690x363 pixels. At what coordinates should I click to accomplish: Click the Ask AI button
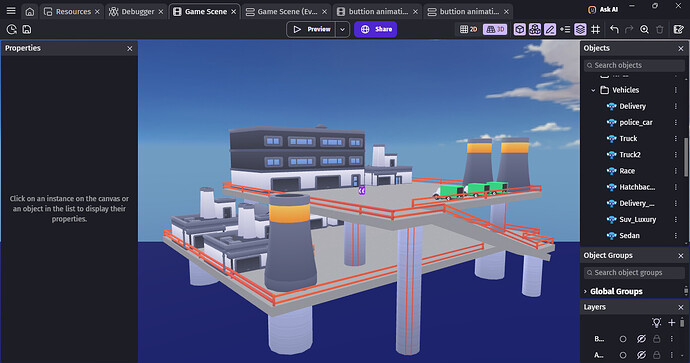(603, 10)
